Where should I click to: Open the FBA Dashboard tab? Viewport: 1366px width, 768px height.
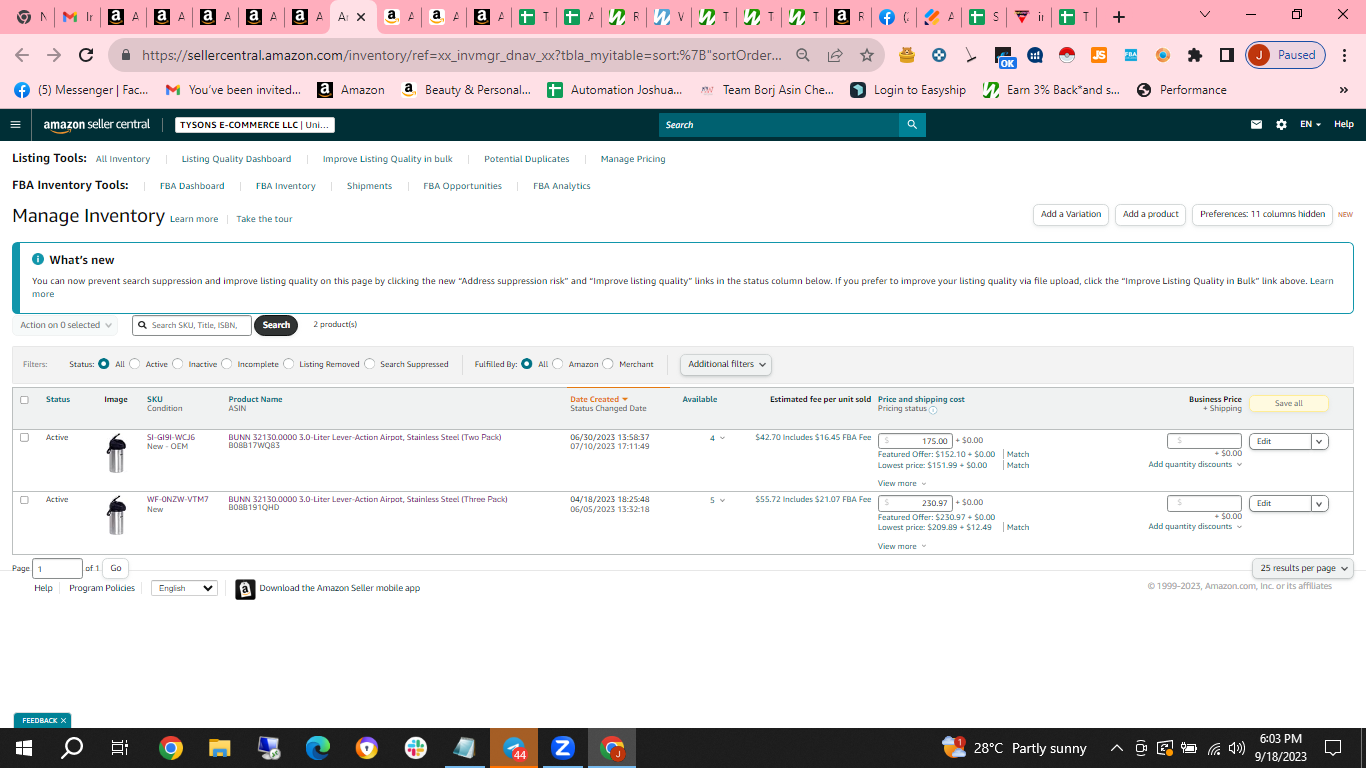coord(192,186)
